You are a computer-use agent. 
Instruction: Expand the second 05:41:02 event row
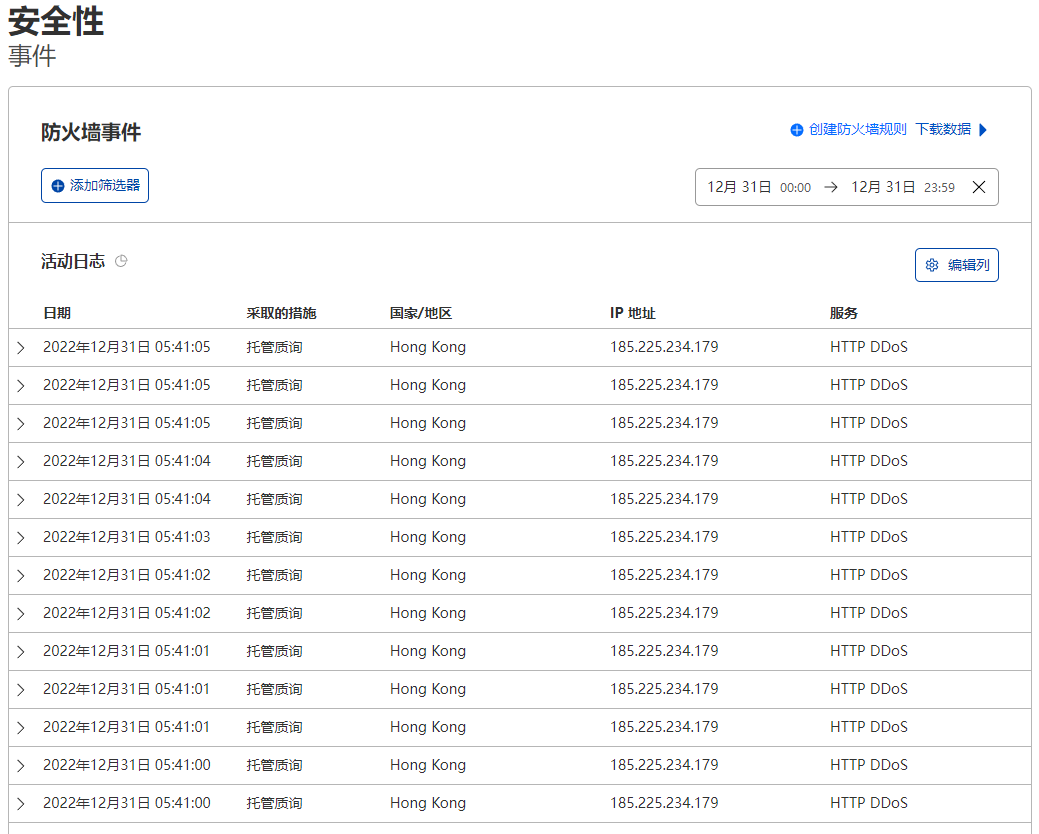[x=21, y=613]
